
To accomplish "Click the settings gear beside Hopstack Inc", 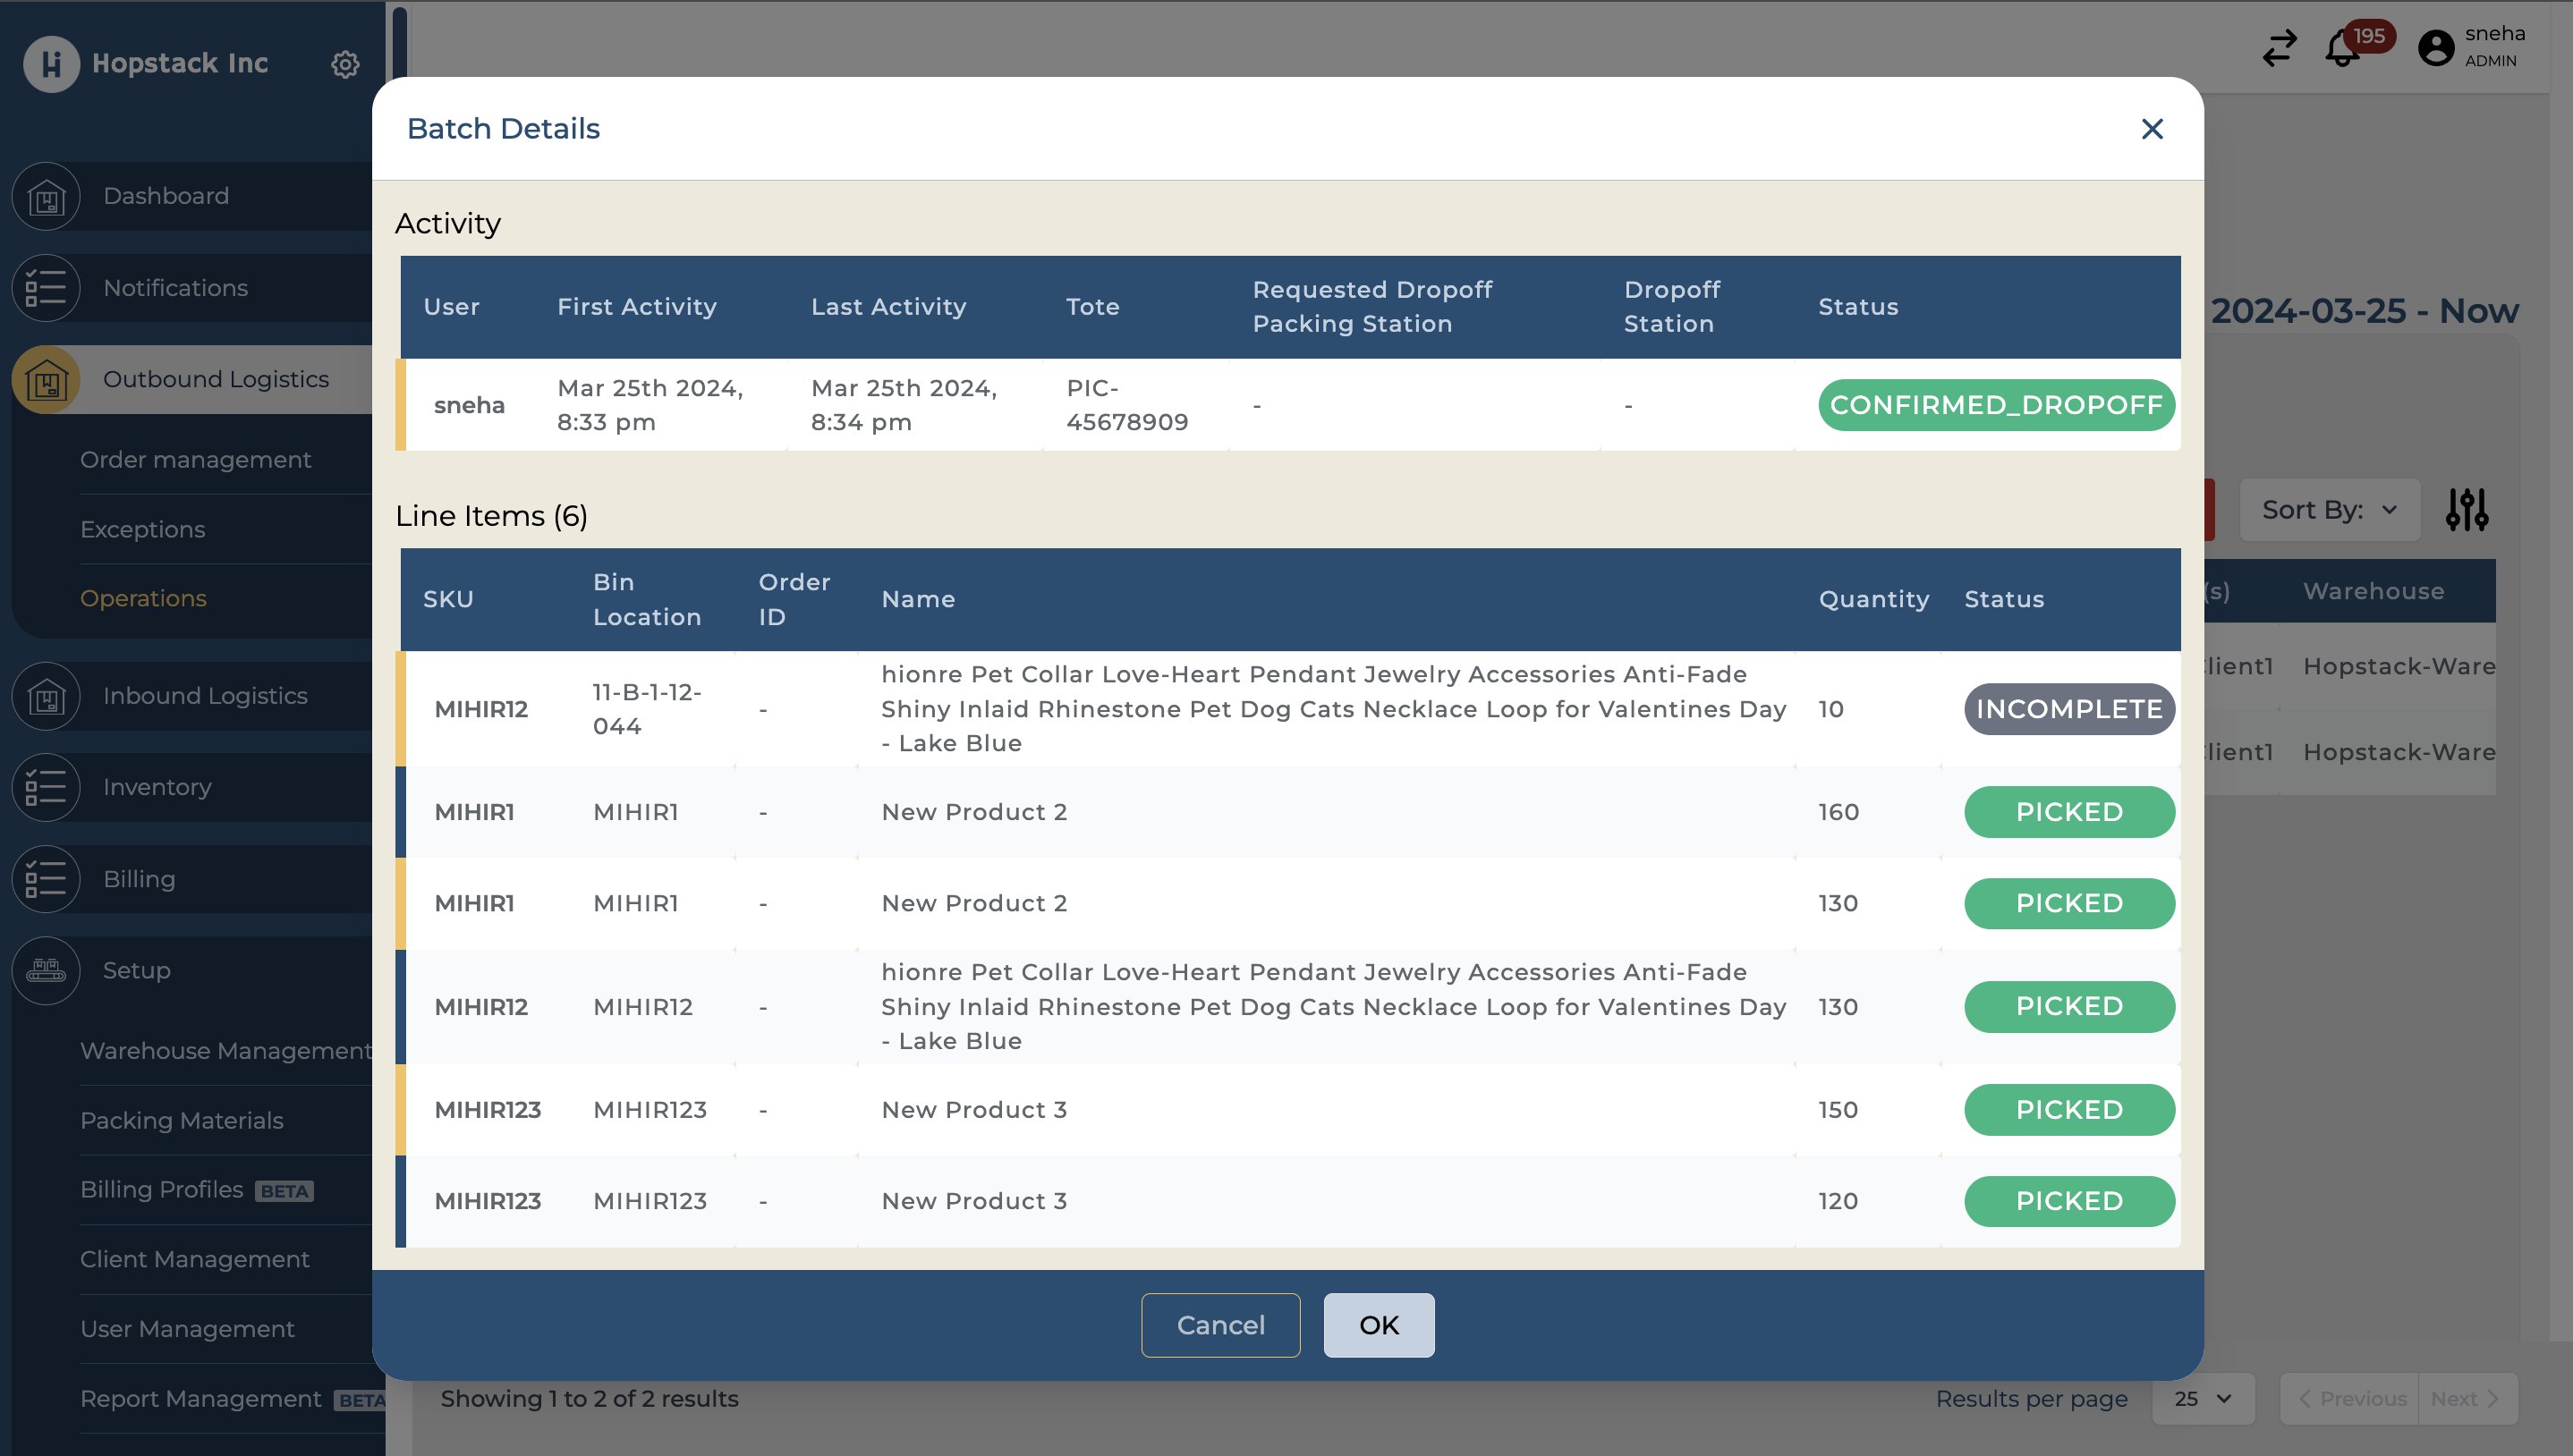I will (x=345, y=64).
